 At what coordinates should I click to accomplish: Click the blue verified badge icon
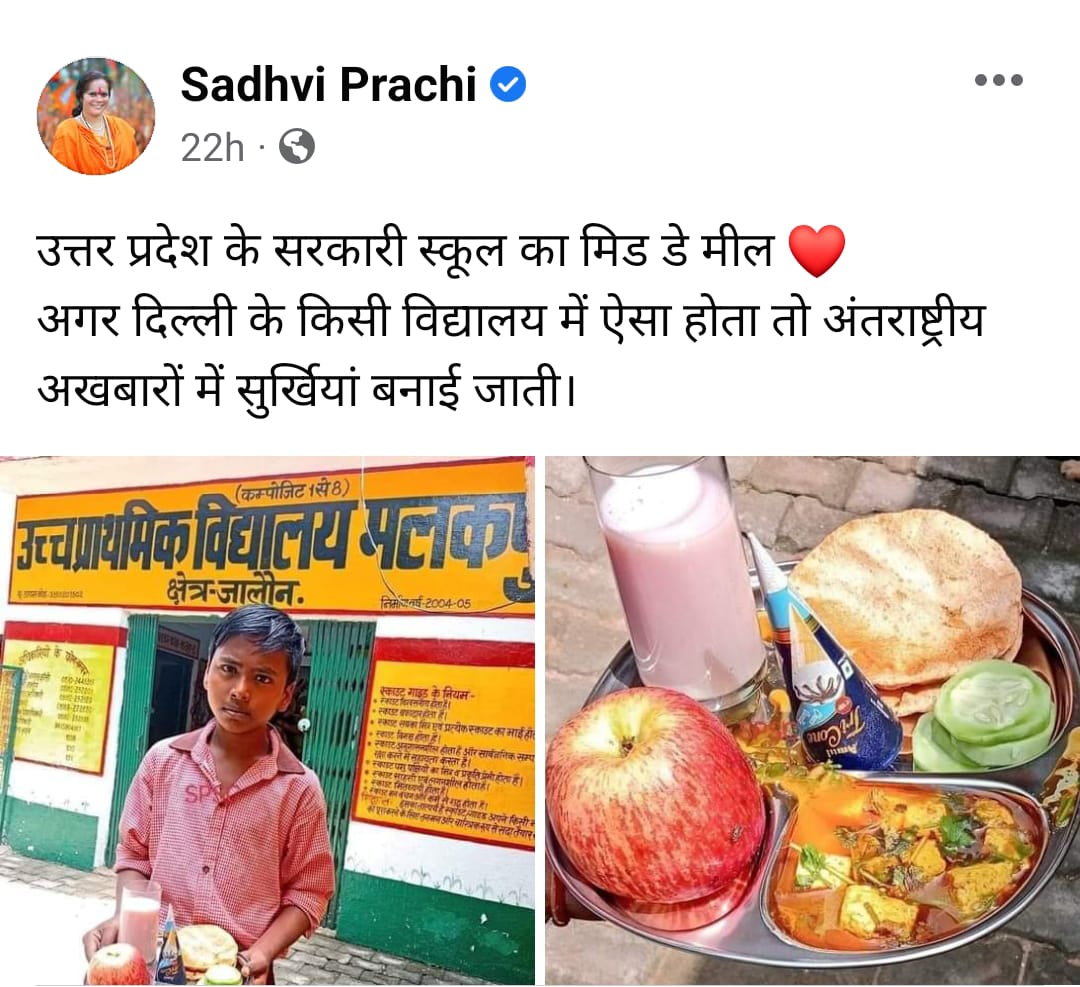pos(508,84)
